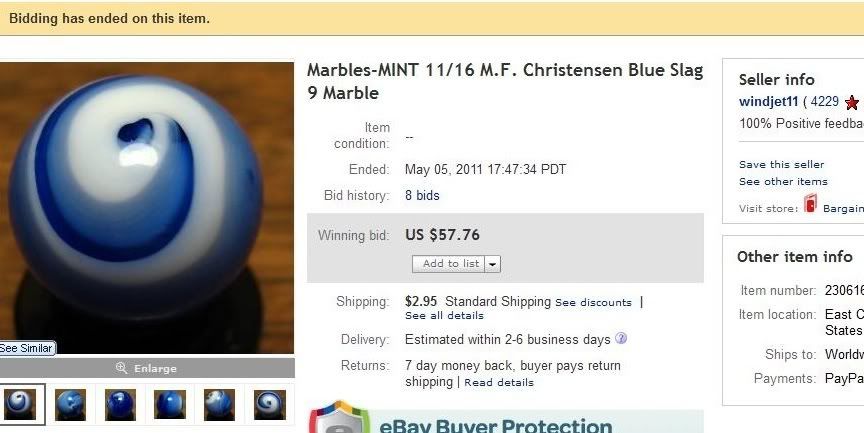
Task: Select the fourth marble thumbnail
Action: tap(170, 405)
